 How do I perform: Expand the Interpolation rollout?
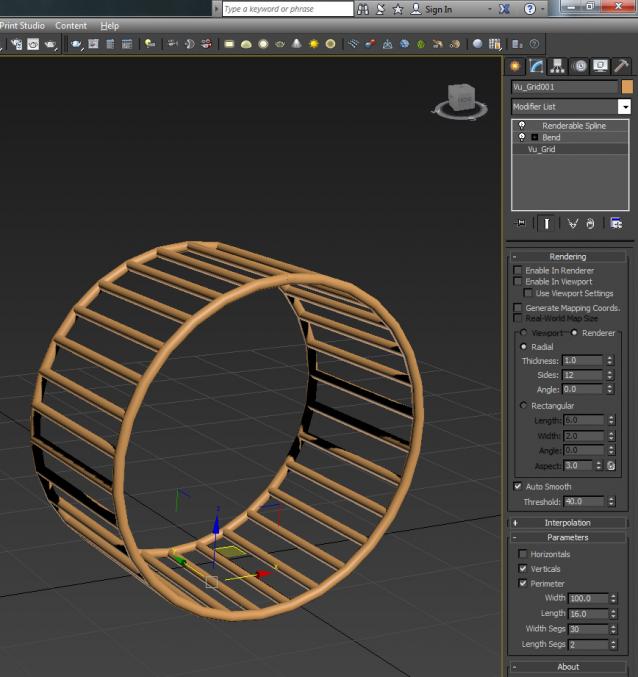[x=567, y=523]
